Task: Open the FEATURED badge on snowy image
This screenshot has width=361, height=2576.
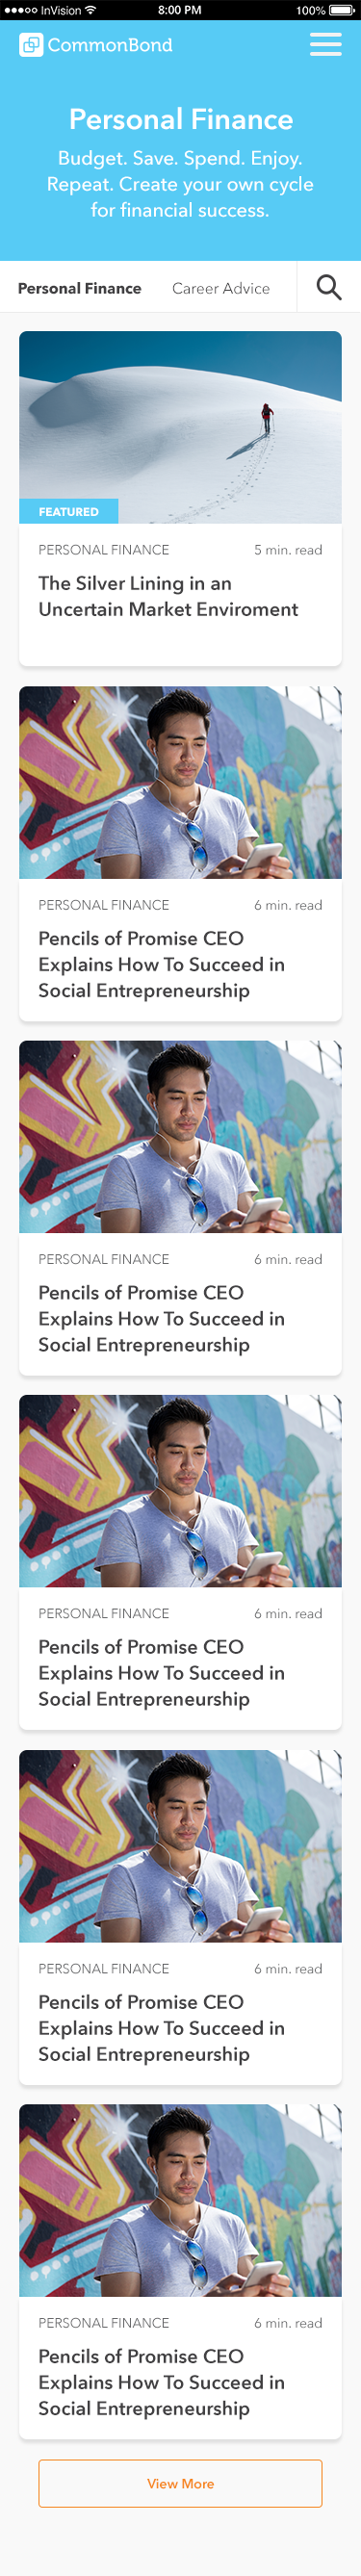Action: click(x=68, y=511)
